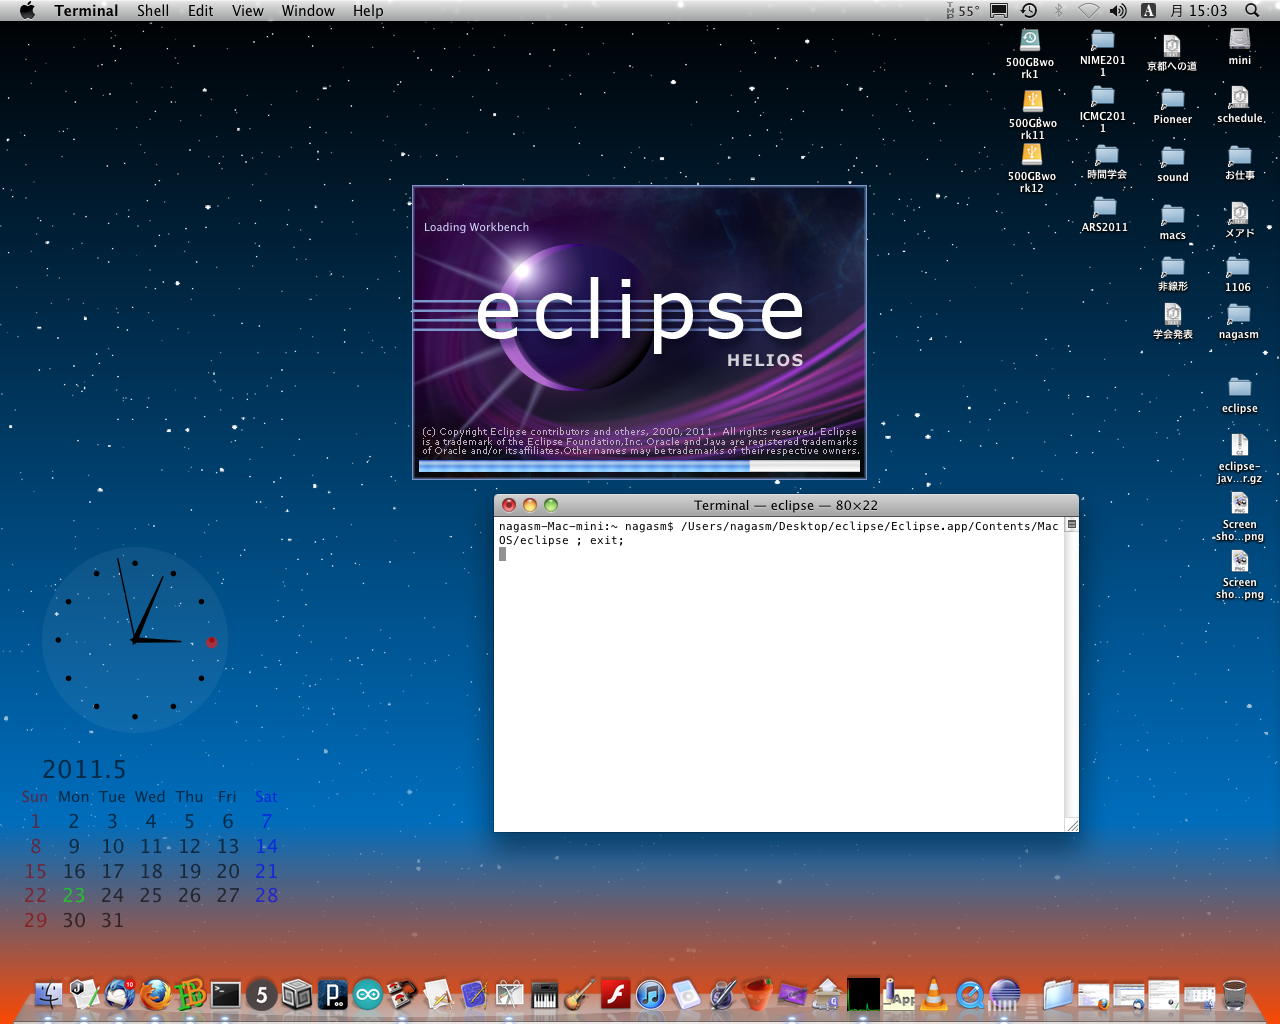Open Thunderbird mail in the Dock
1280x1024 pixels.
click(119, 994)
